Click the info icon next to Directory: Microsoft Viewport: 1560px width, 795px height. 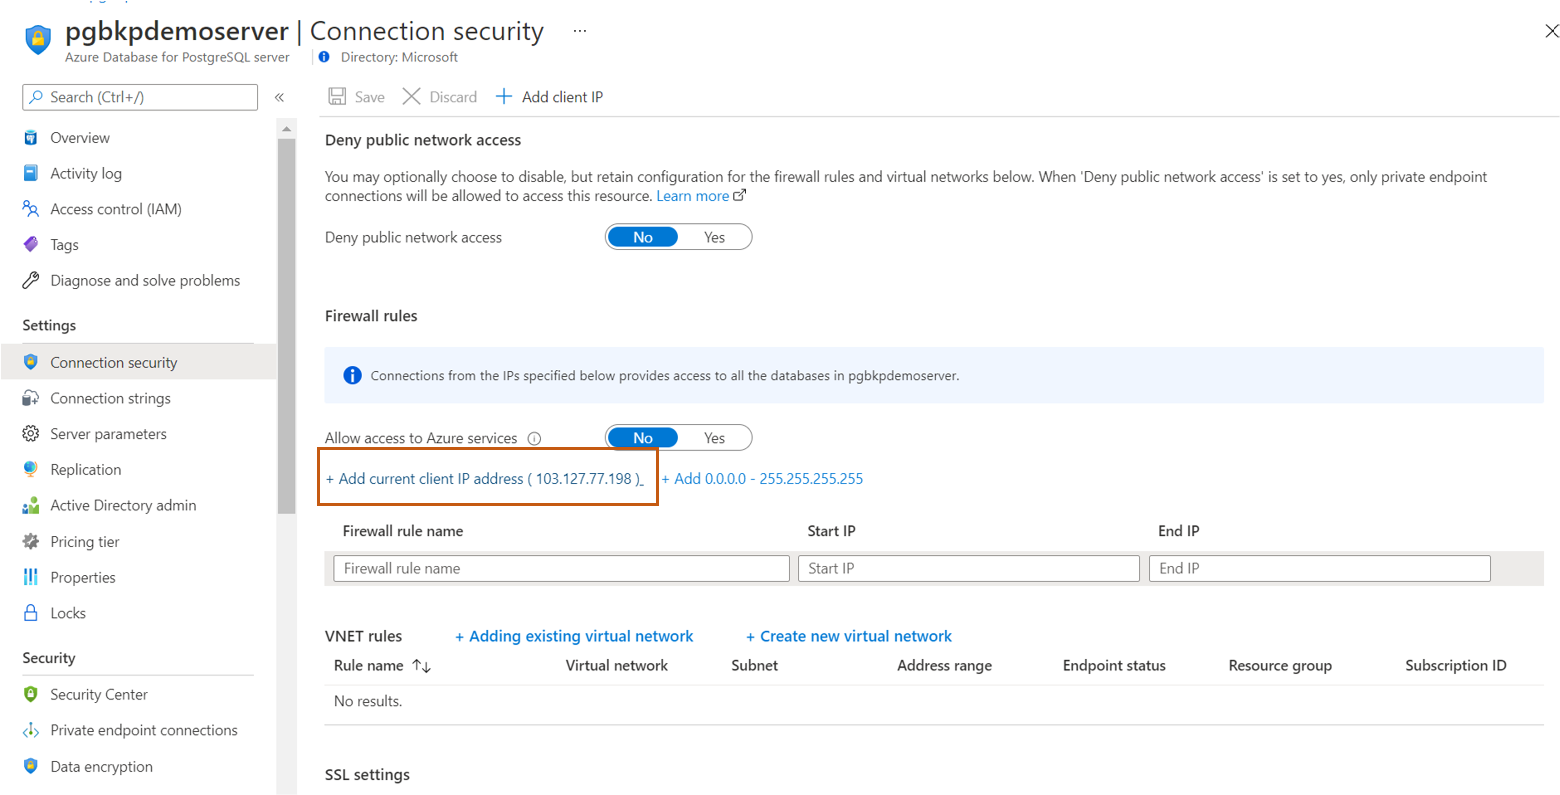coord(324,57)
